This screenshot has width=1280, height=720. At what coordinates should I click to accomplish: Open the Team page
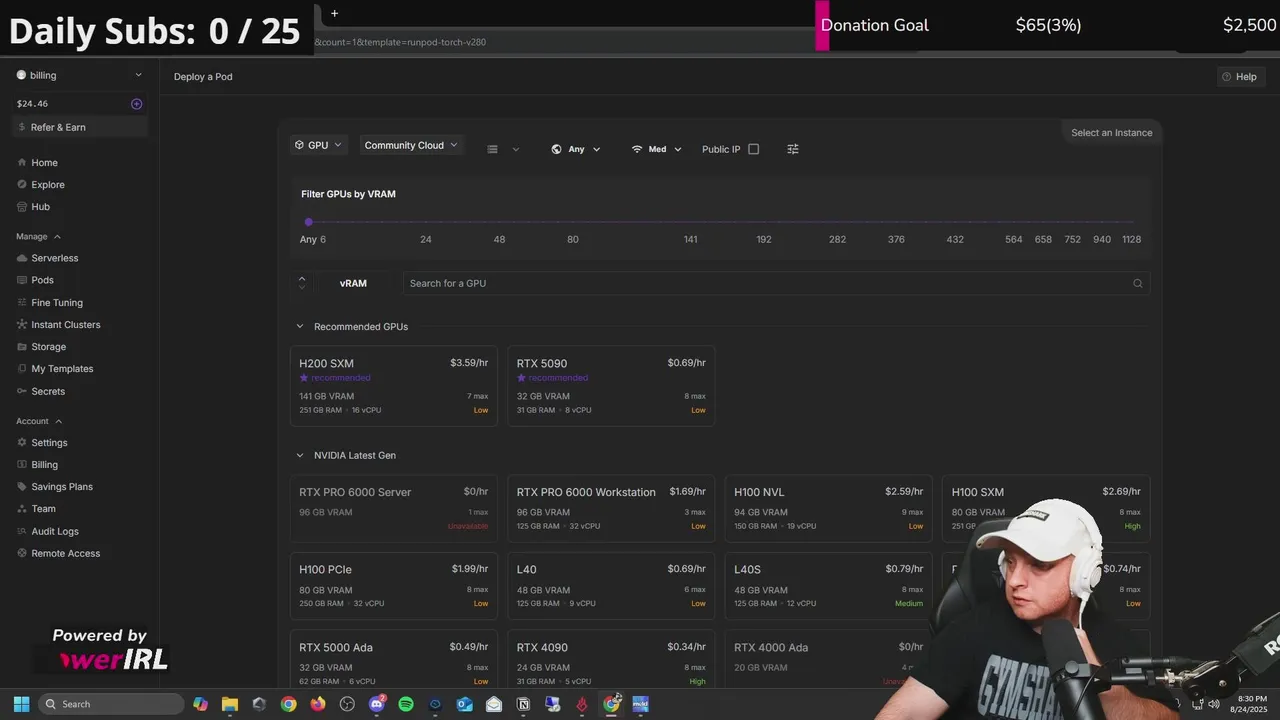coord(43,509)
